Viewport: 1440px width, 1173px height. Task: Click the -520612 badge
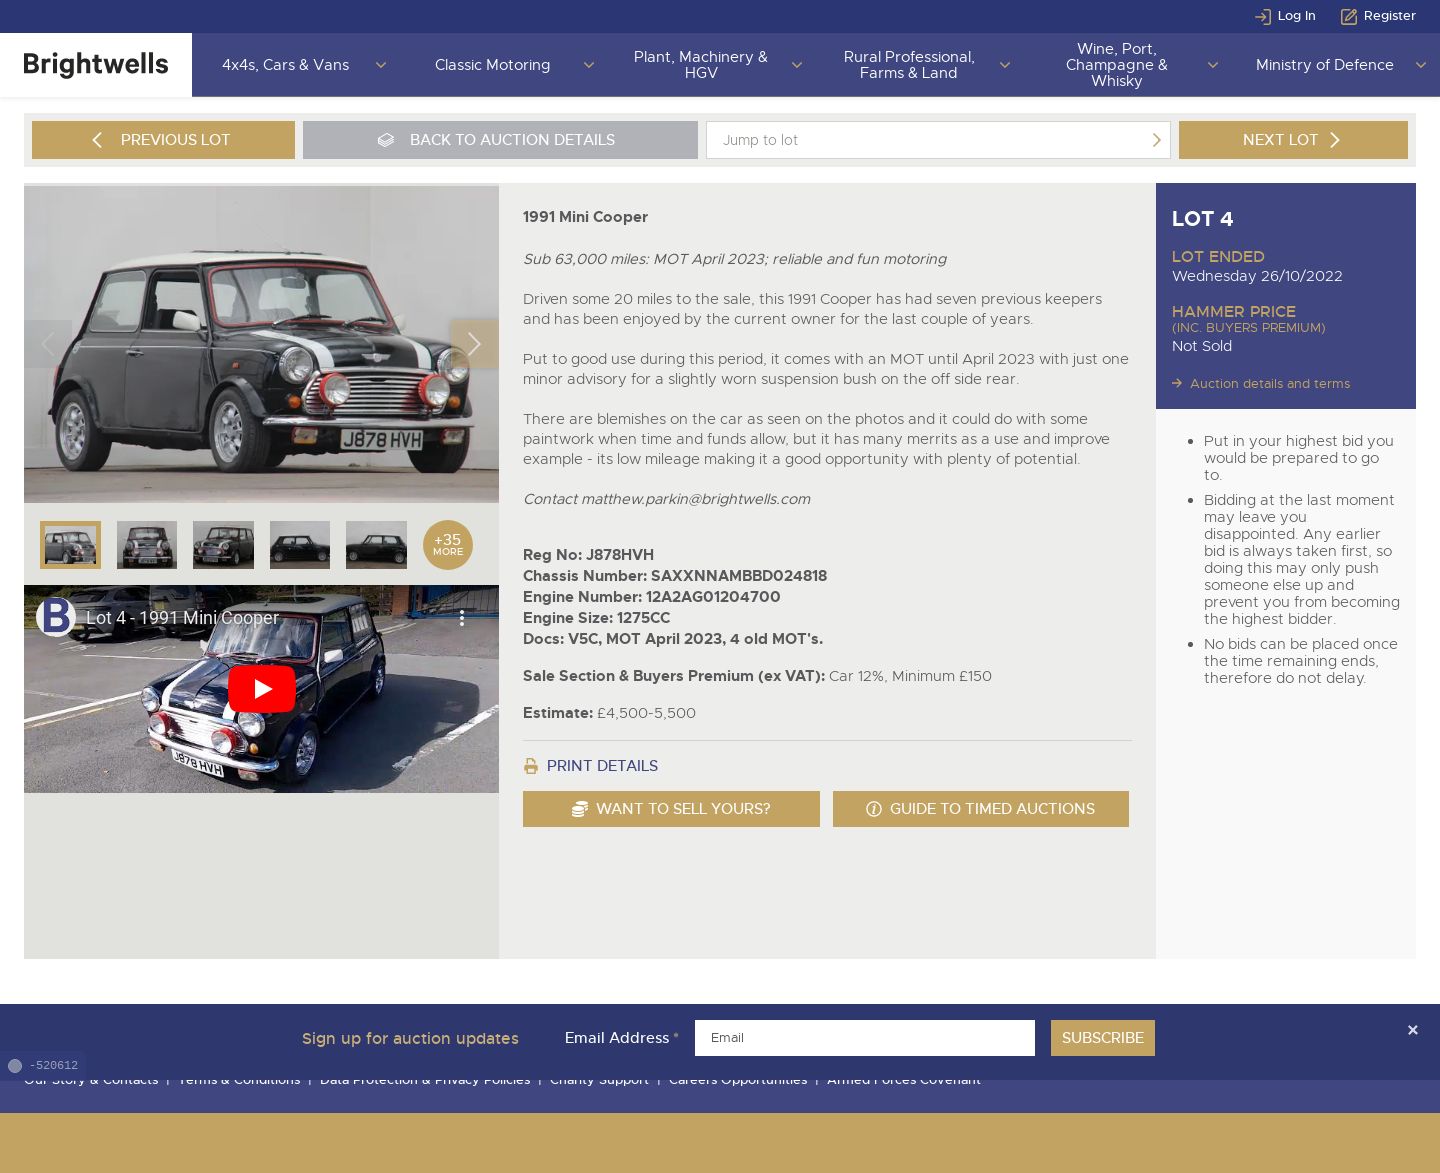click(x=43, y=1066)
